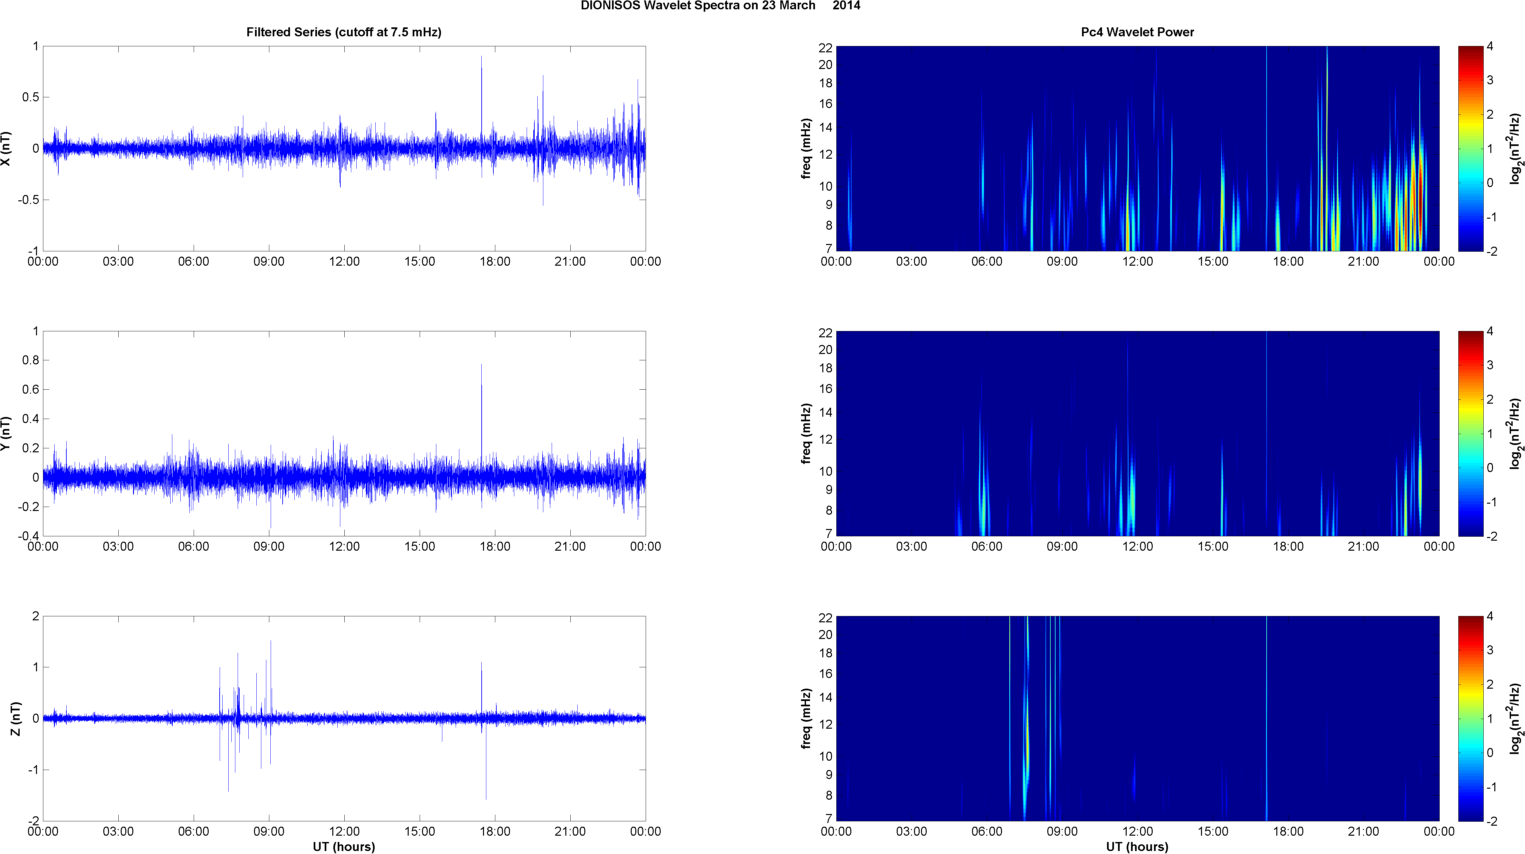The height and width of the screenshot is (854, 1525).
Task: Click 'freq (mHz)' label of Z wavelet panel
Action: pos(806,719)
